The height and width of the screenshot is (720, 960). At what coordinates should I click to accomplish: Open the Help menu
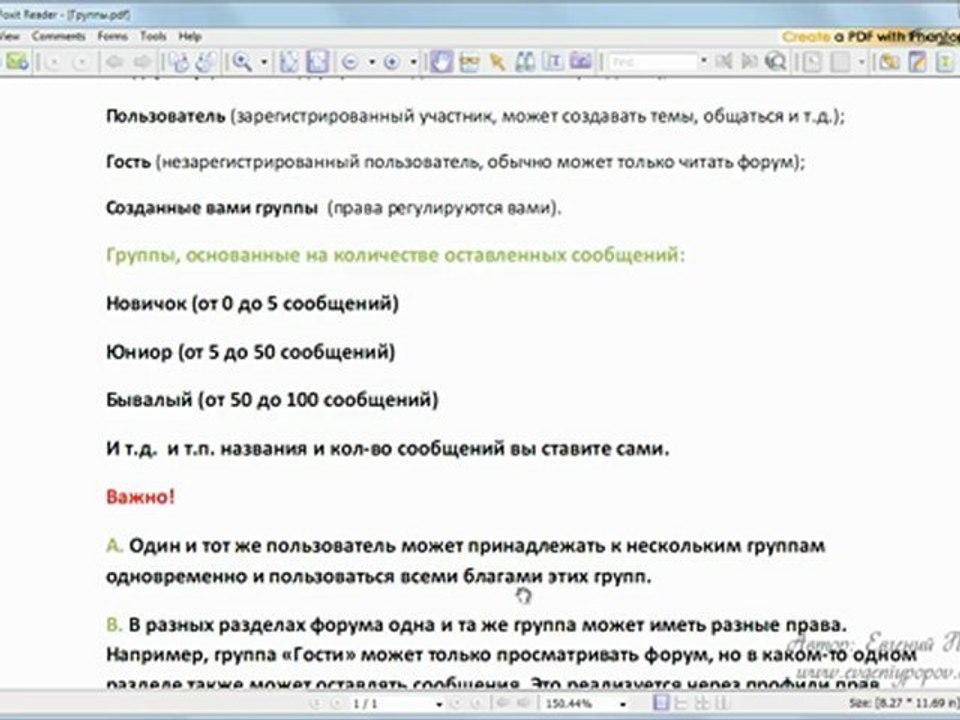pos(190,36)
